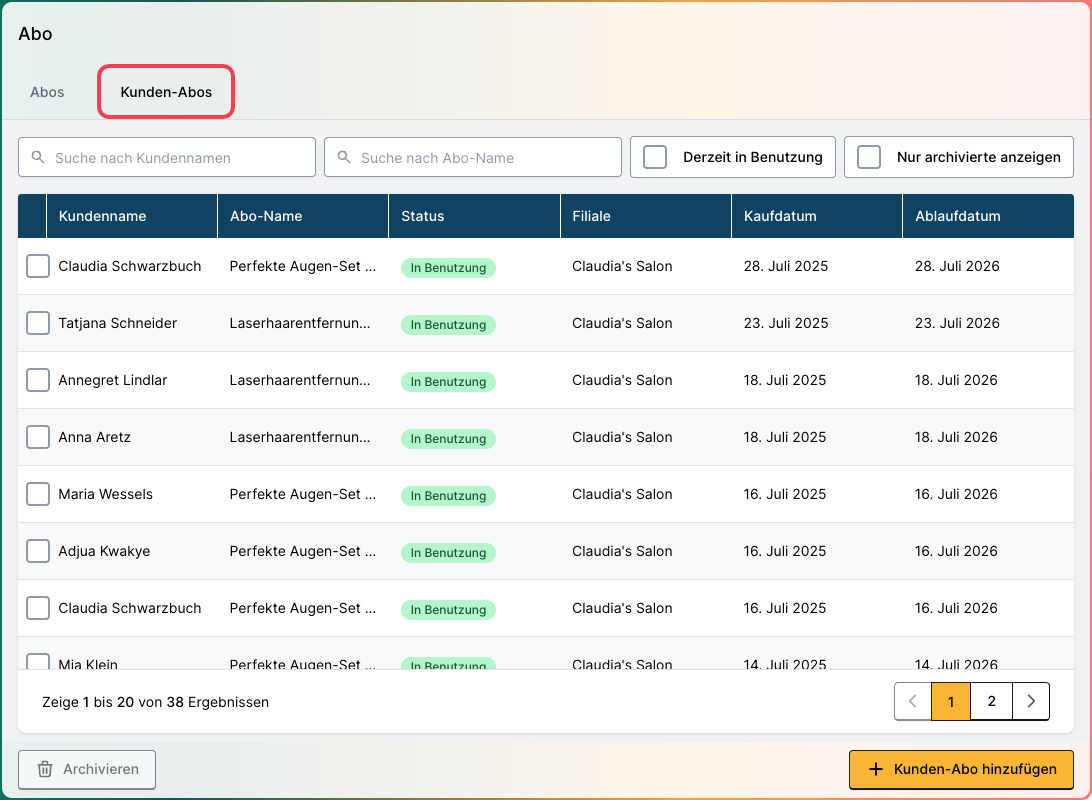The width and height of the screenshot is (1092, 800).
Task: Click Zeige 1 bis 20 von 38 Ergebnissen
Action: point(155,702)
